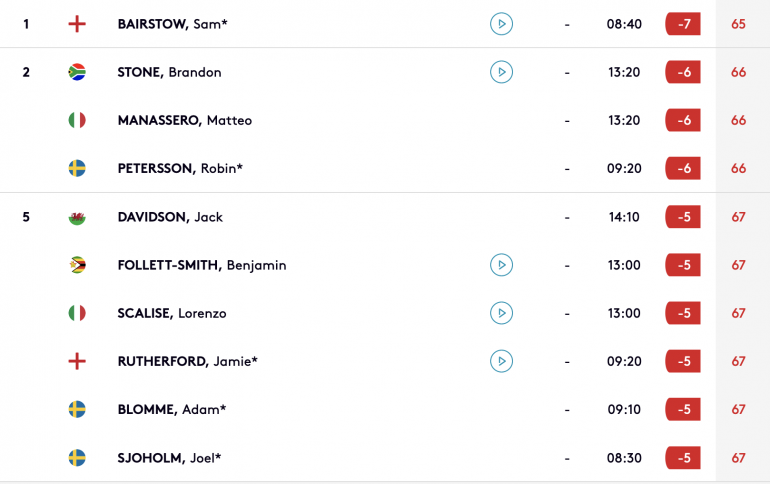Watch Benjamin Follett-Smith's video clip
This screenshot has width=770, height=484.
[x=501, y=265]
